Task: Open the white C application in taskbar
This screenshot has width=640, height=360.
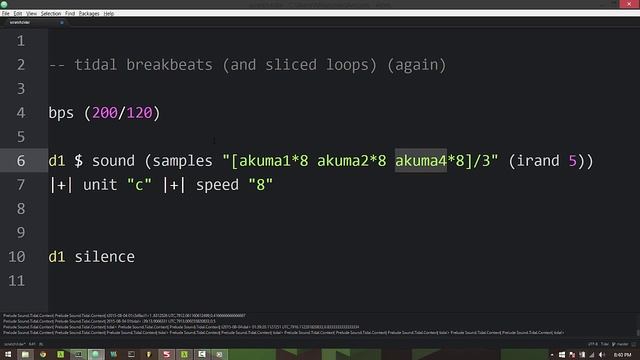Action: pos(202,354)
